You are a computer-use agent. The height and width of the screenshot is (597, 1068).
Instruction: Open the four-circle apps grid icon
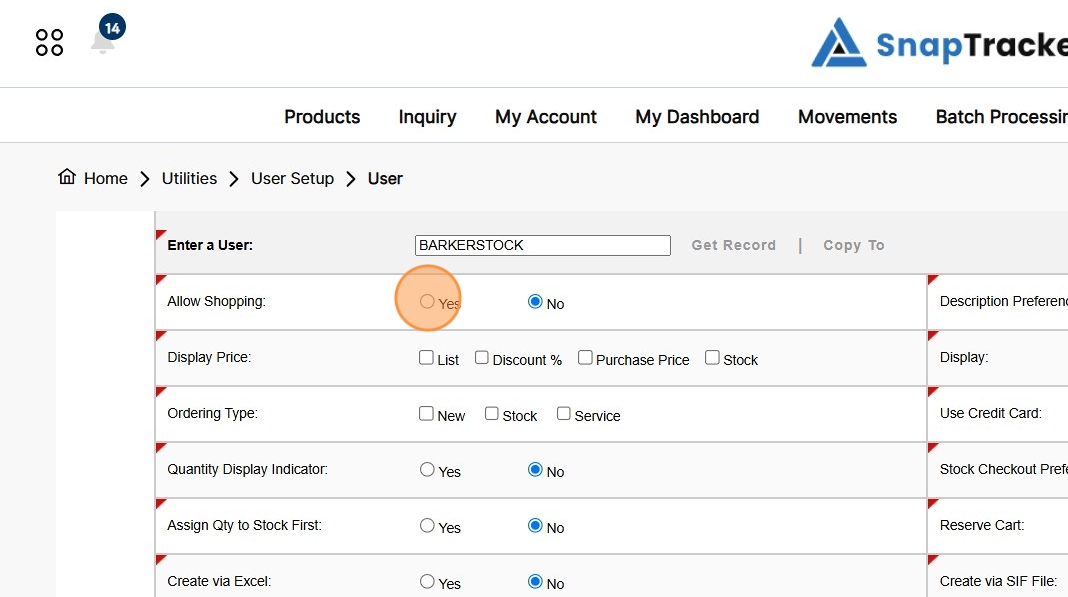pyautogui.click(x=49, y=42)
